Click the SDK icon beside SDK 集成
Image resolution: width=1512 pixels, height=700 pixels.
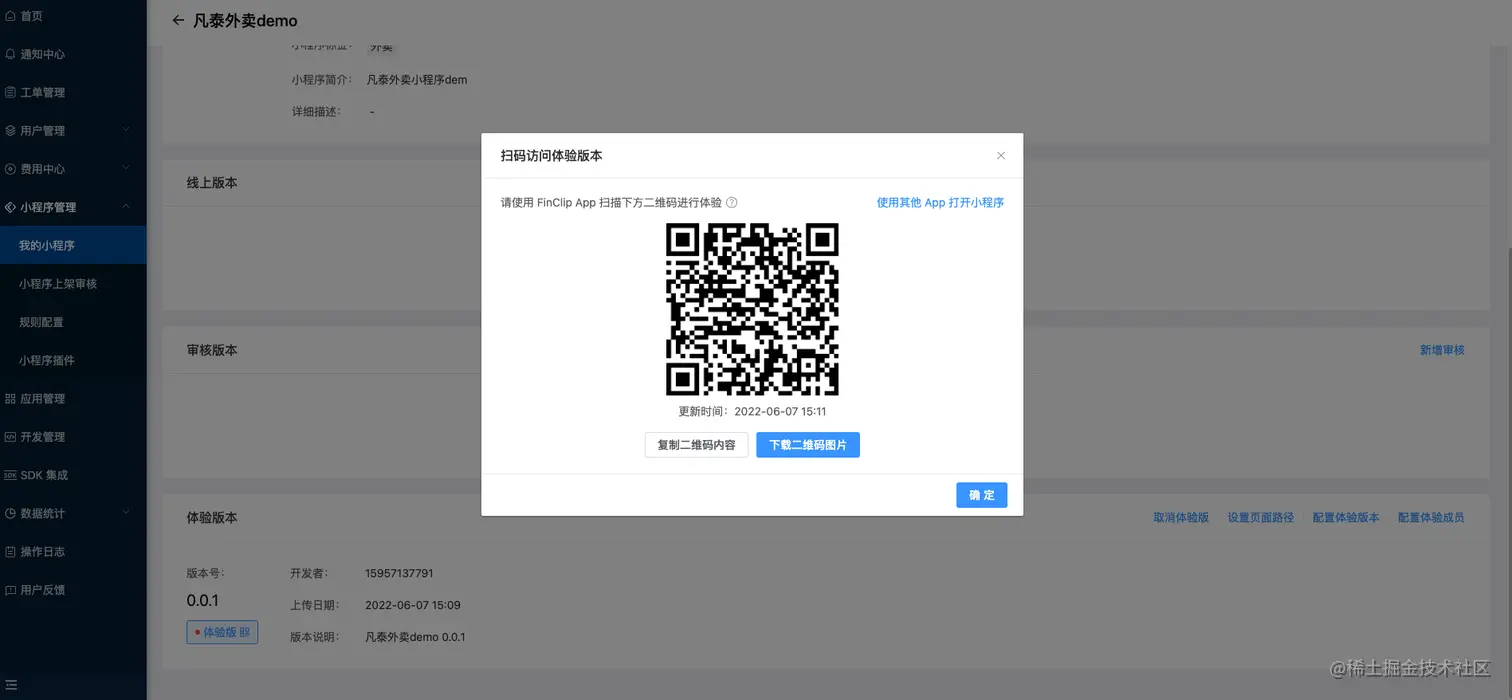(10, 475)
